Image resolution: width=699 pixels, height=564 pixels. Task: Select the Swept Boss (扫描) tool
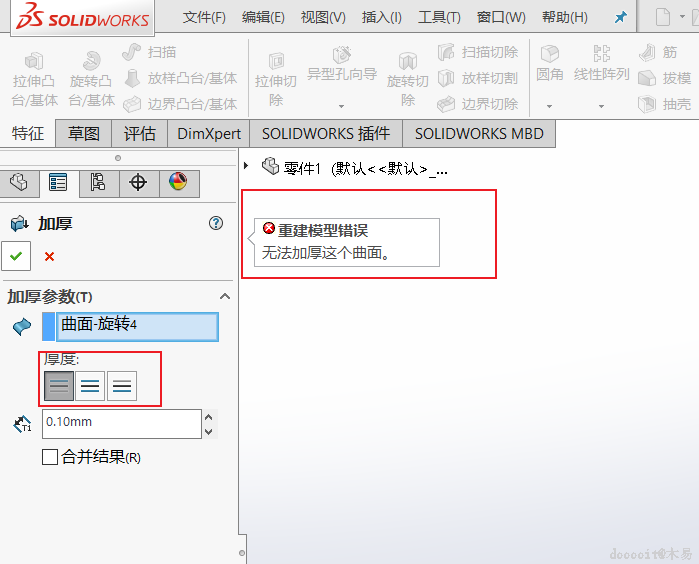pos(149,52)
